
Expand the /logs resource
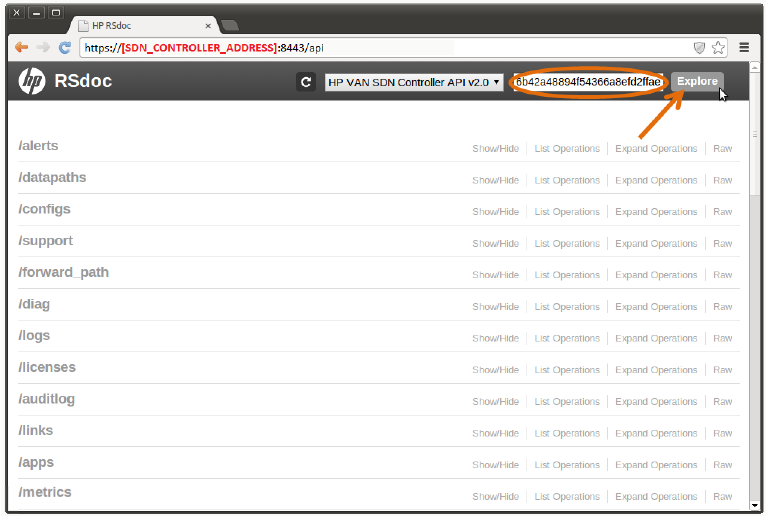pos(34,336)
